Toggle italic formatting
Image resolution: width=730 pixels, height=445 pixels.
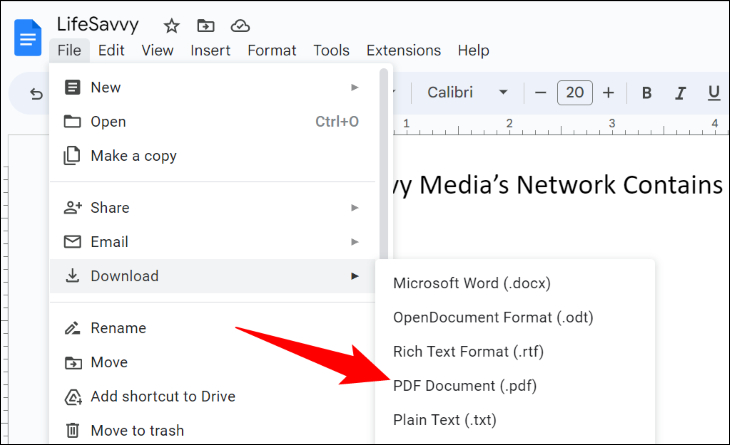pyautogui.click(x=680, y=93)
